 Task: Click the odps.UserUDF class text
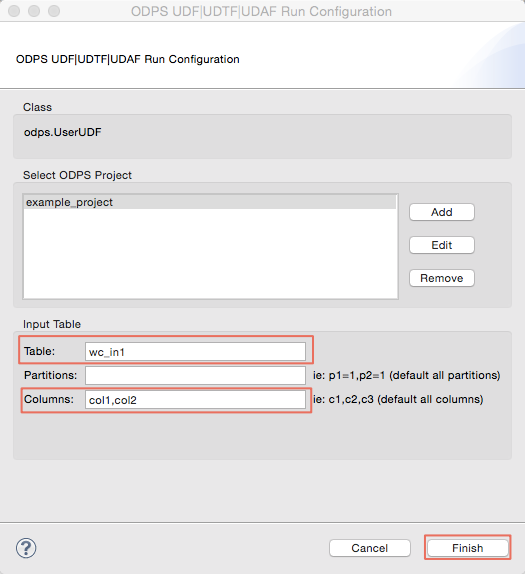(63, 132)
